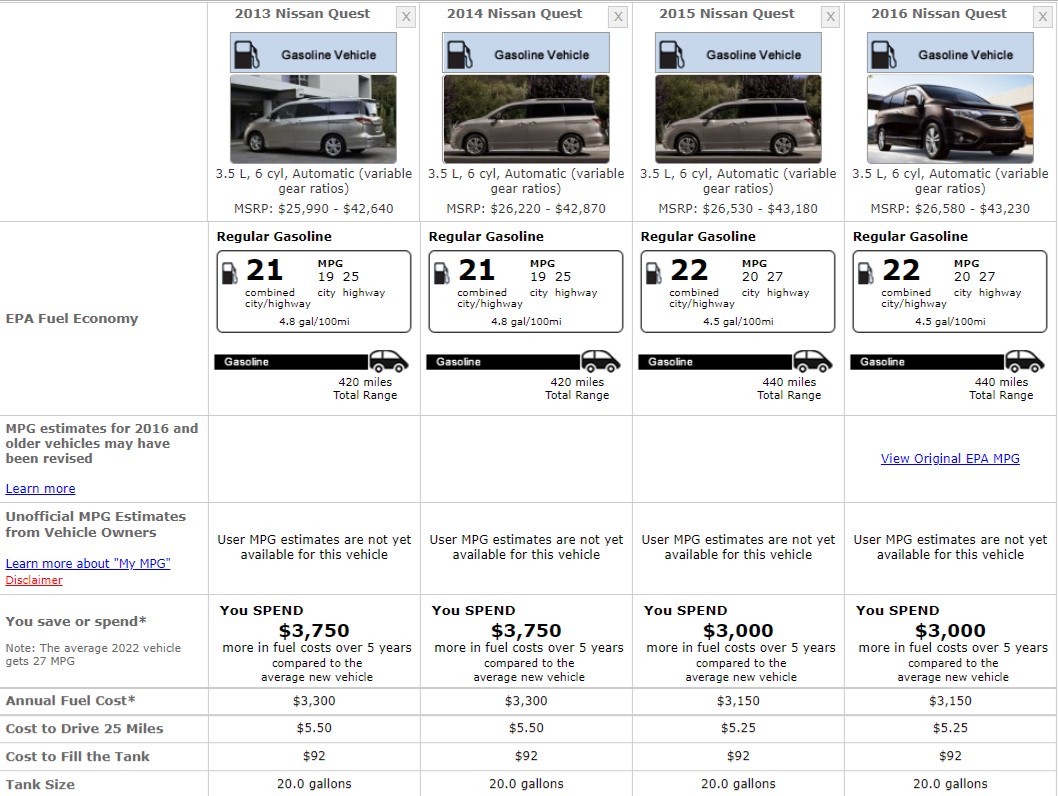Click the 2013 Quest engine description text

(x=314, y=181)
